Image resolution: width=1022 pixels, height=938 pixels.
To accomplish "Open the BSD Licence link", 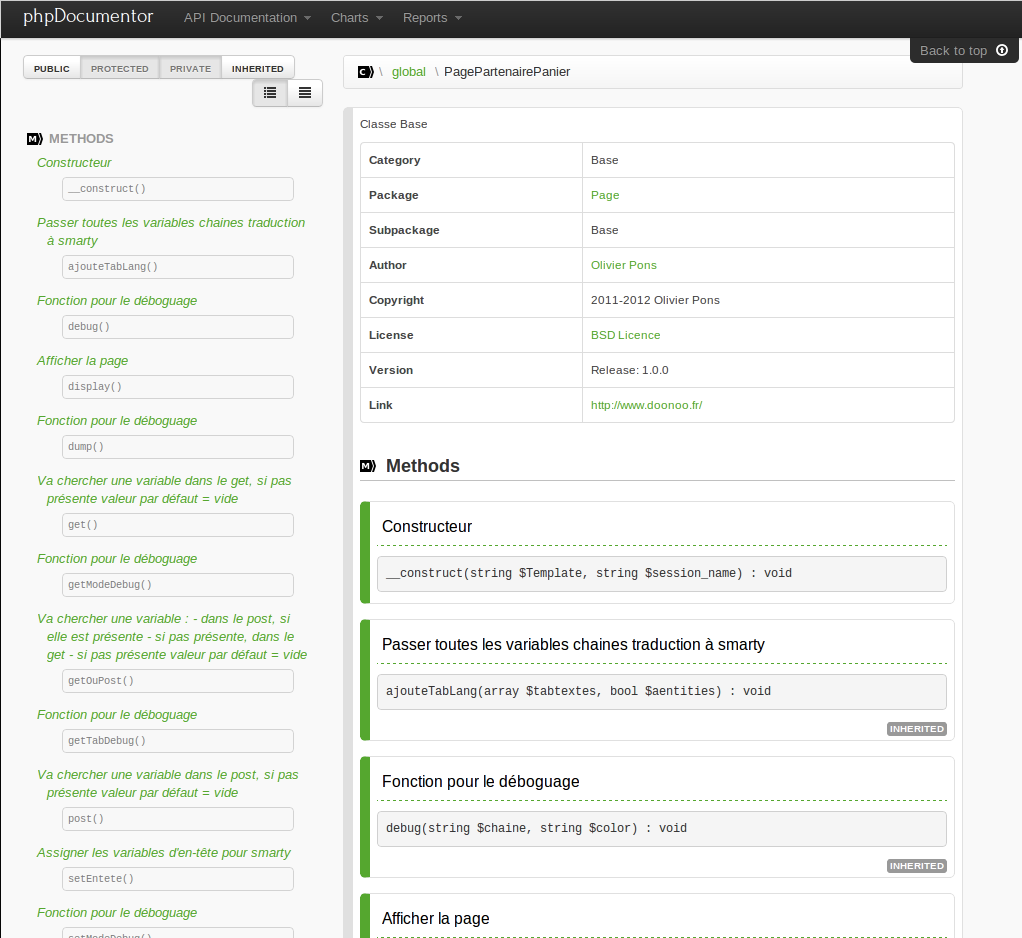I will (x=625, y=335).
